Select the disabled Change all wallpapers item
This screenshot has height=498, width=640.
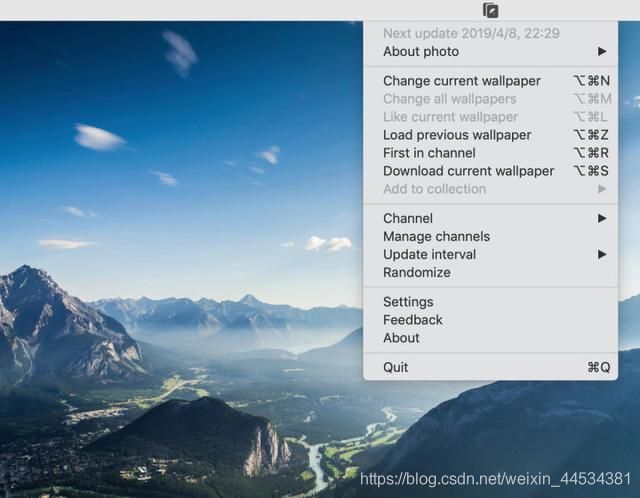click(x=490, y=99)
